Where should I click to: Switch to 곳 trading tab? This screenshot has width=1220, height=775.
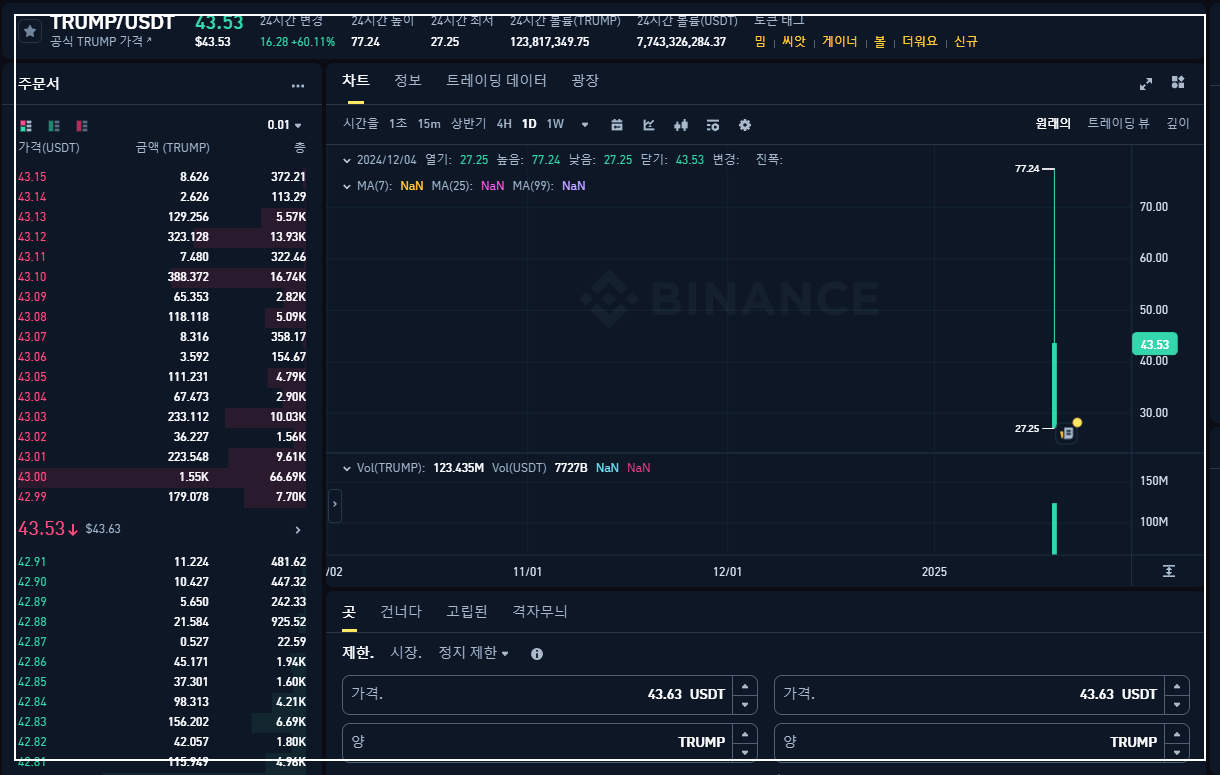[349, 612]
